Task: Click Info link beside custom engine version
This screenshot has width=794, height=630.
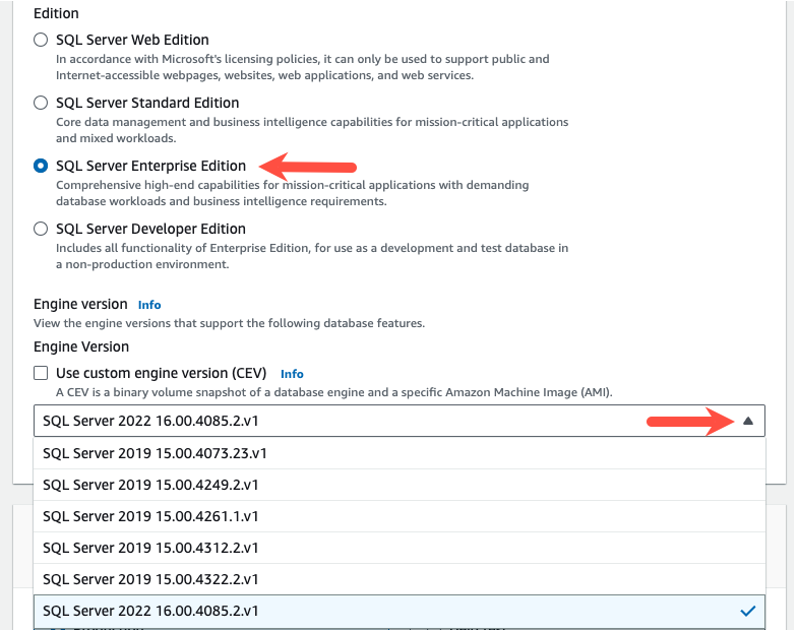Action: click(x=292, y=374)
